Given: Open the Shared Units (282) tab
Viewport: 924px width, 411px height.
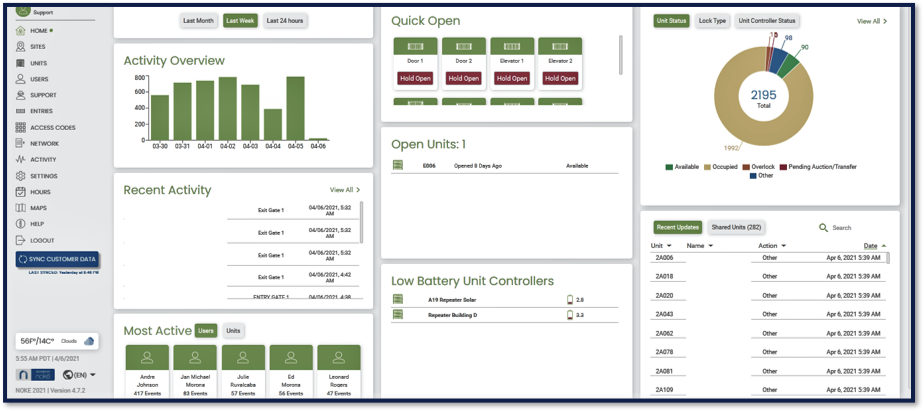Looking at the screenshot, I should 736,228.
